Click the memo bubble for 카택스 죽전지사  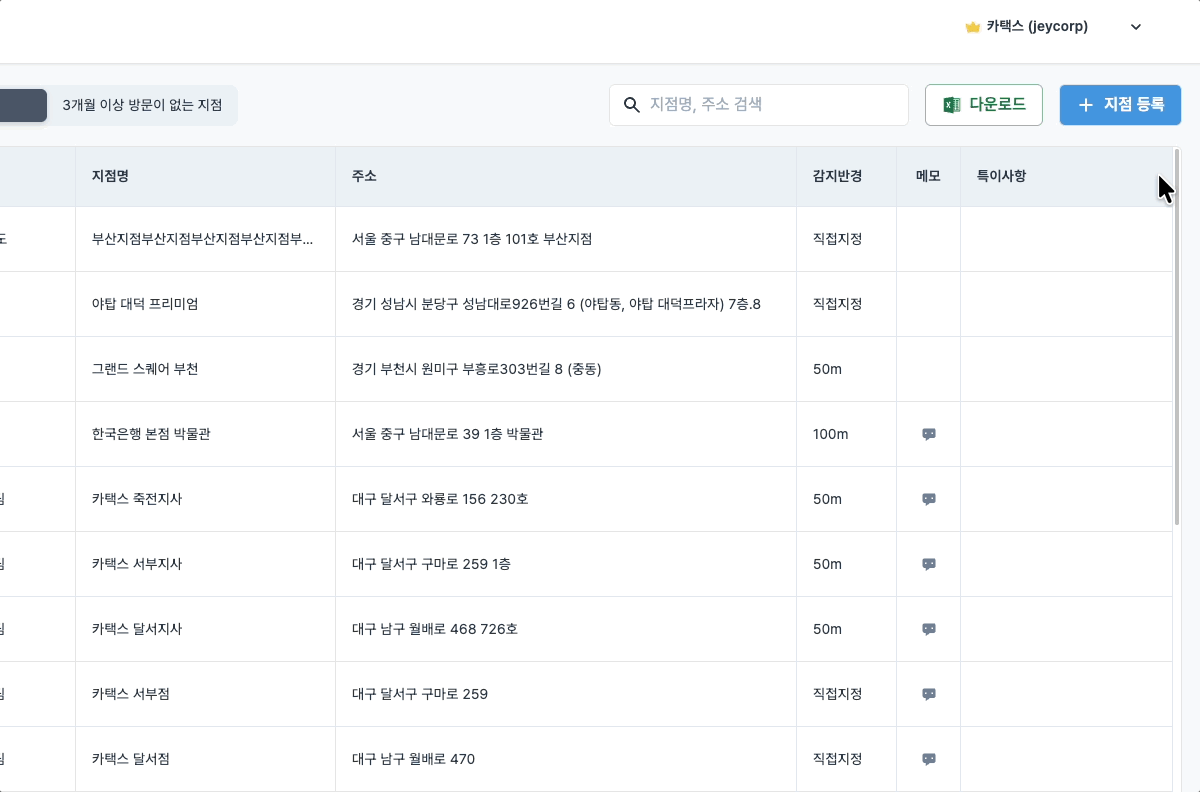tap(928, 499)
